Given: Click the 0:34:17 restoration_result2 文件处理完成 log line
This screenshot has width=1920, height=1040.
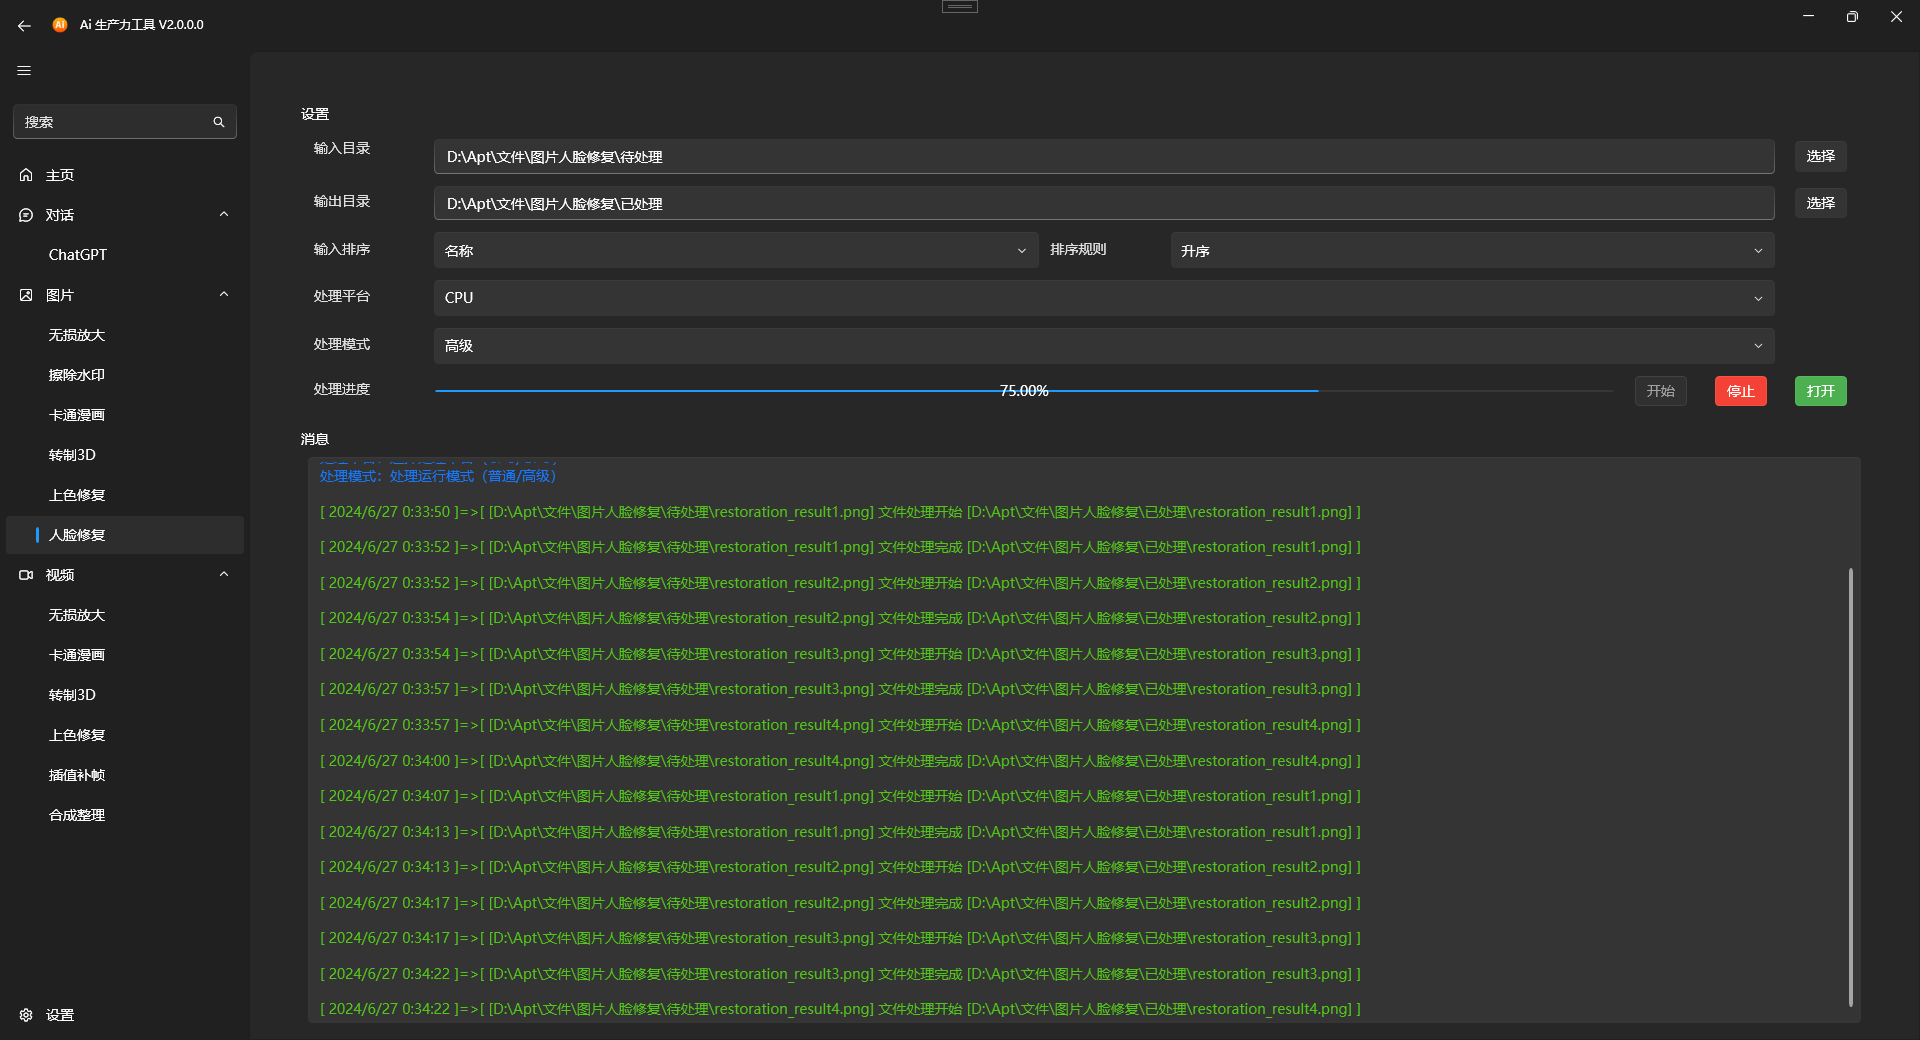Looking at the screenshot, I should [840, 903].
